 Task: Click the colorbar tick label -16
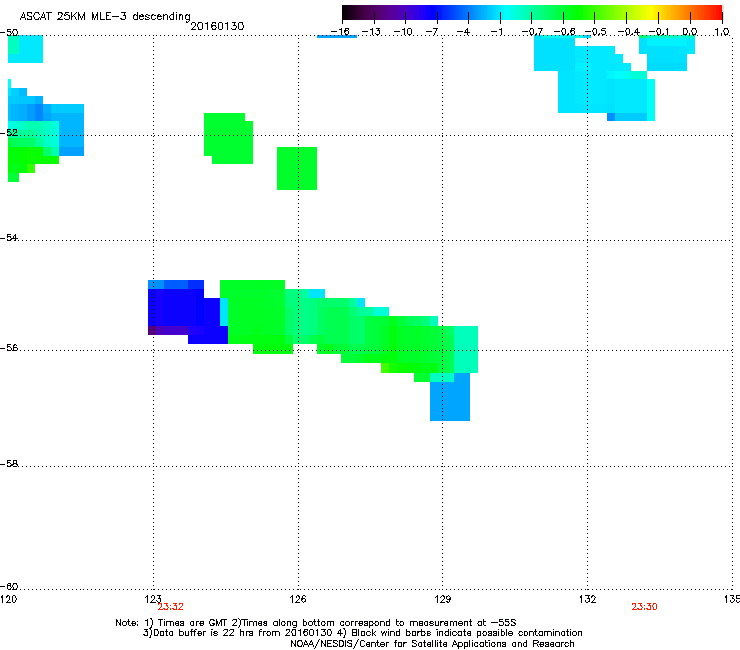[x=340, y=32]
